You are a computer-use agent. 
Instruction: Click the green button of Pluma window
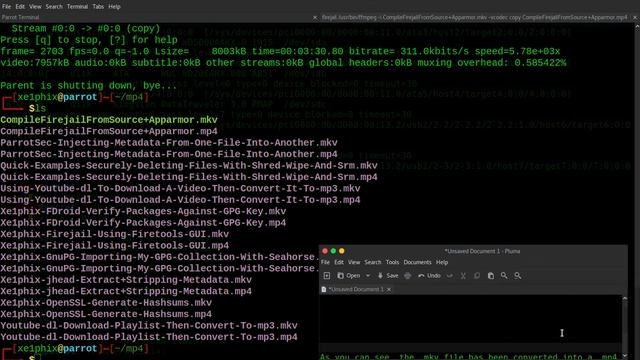[x=333, y=251]
